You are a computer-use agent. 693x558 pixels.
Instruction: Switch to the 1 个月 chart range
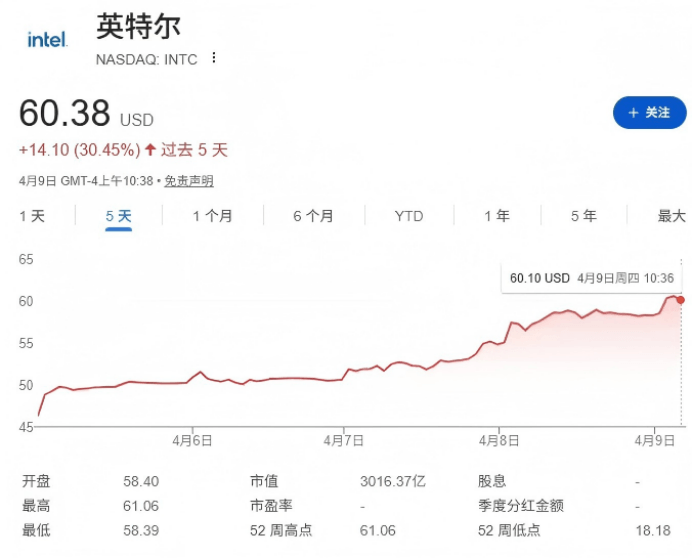pos(212,216)
